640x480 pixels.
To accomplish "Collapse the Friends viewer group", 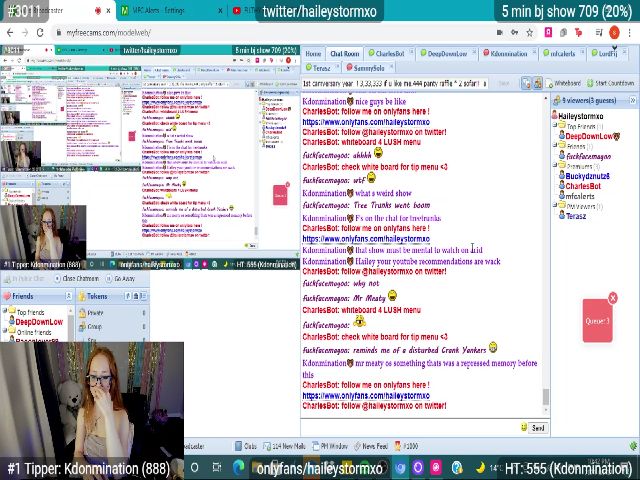I will [555, 144].
